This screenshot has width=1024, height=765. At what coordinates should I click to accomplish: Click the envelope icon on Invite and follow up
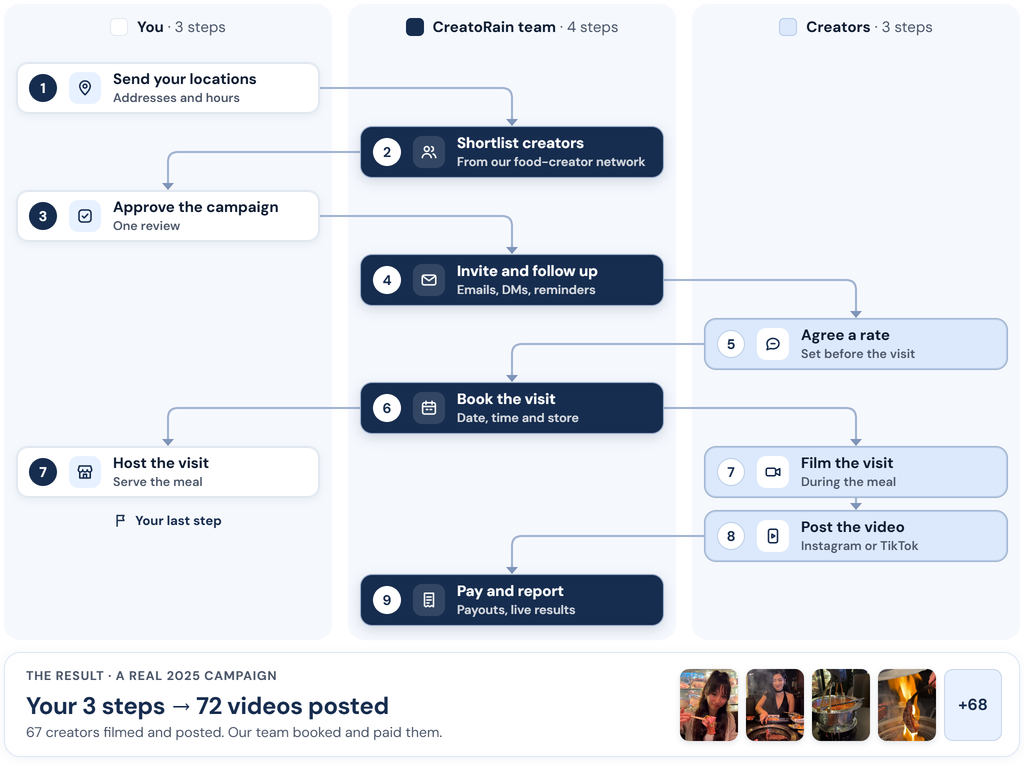(x=429, y=280)
